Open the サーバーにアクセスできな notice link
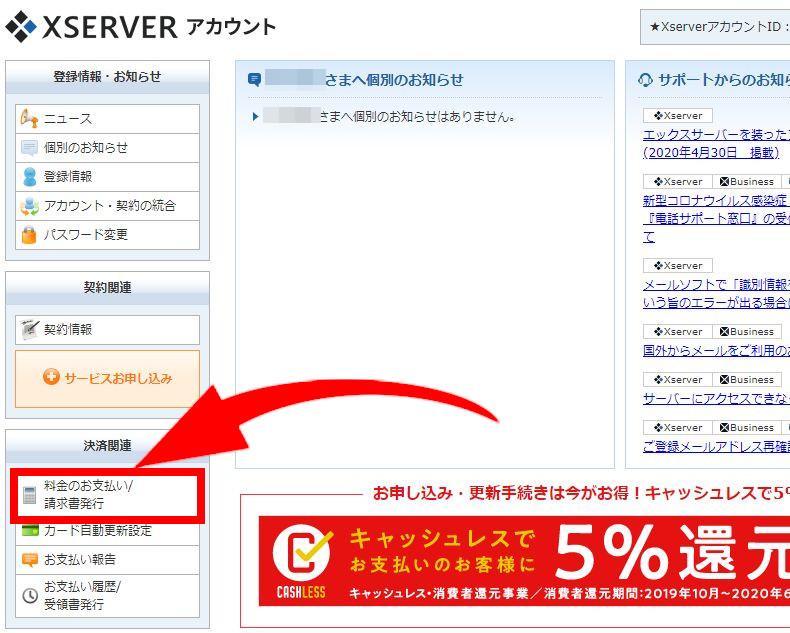The image size is (790, 633). pos(716,399)
